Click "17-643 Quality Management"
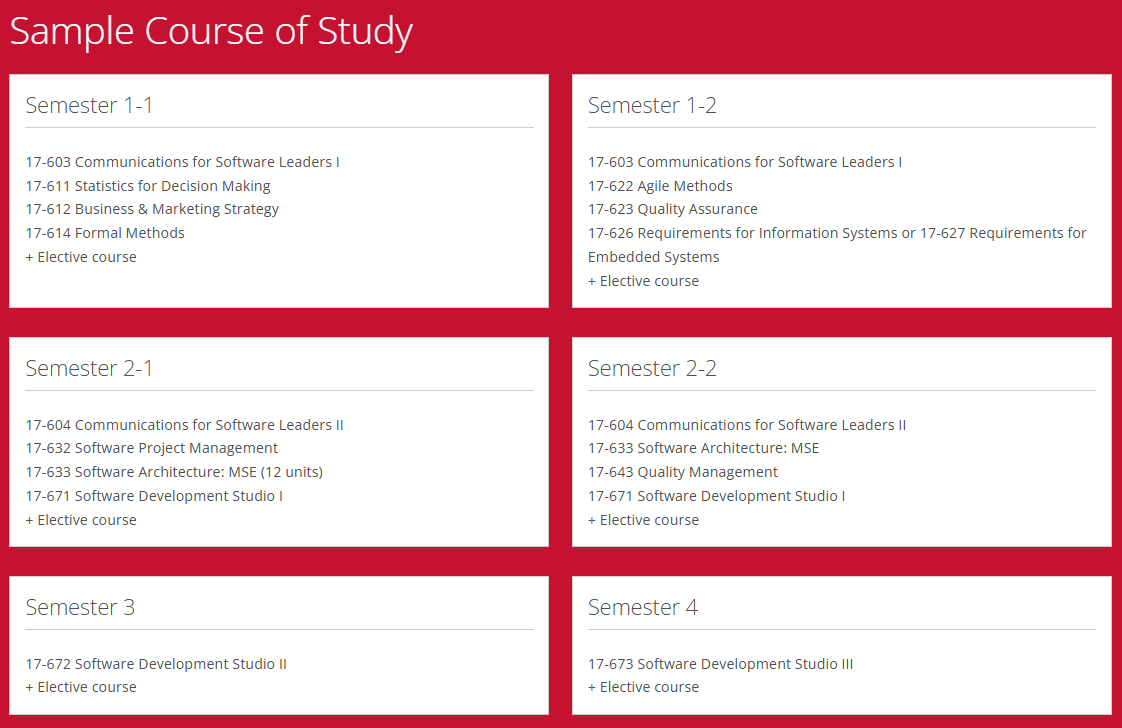This screenshot has width=1122, height=728. click(x=683, y=472)
